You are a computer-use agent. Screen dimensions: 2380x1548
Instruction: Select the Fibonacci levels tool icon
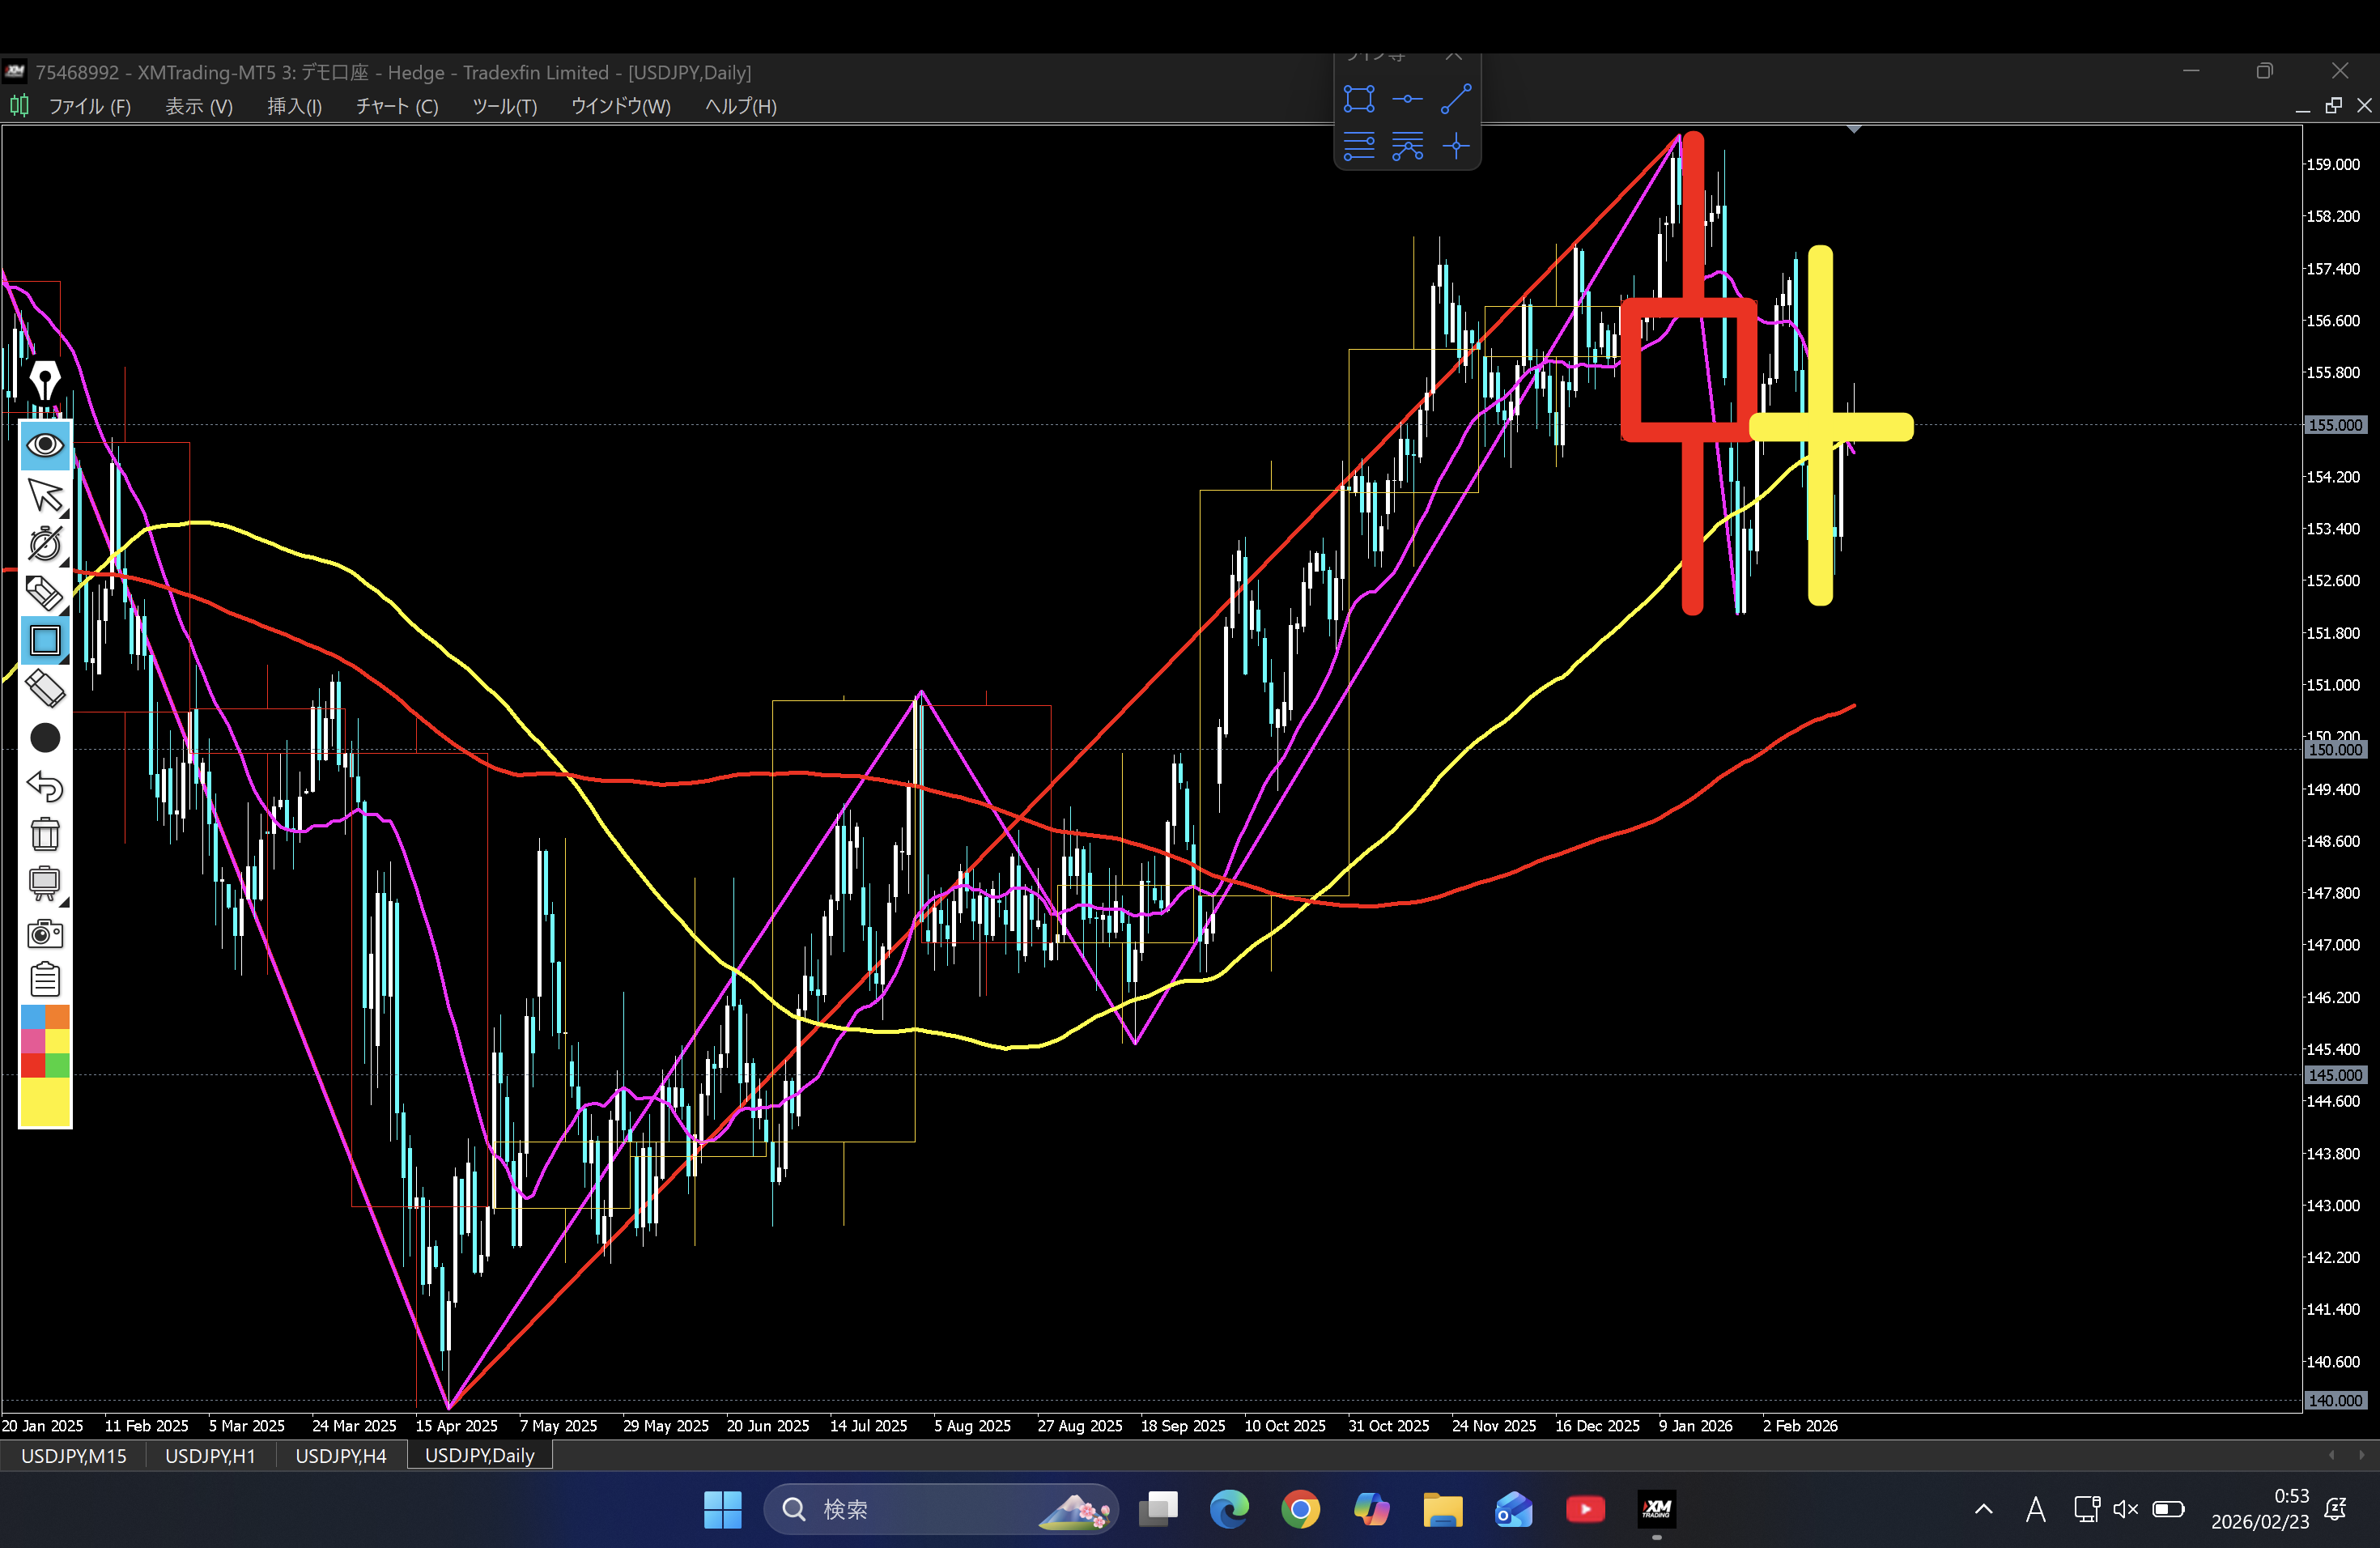pyautogui.click(x=1358, y=147)
